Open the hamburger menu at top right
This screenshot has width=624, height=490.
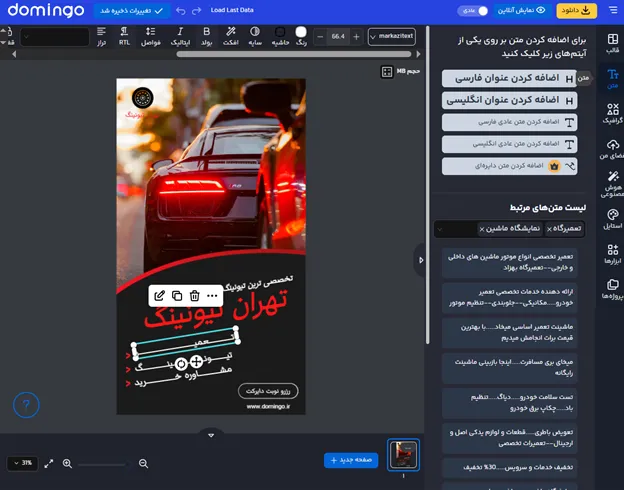(x=613, y=10)
